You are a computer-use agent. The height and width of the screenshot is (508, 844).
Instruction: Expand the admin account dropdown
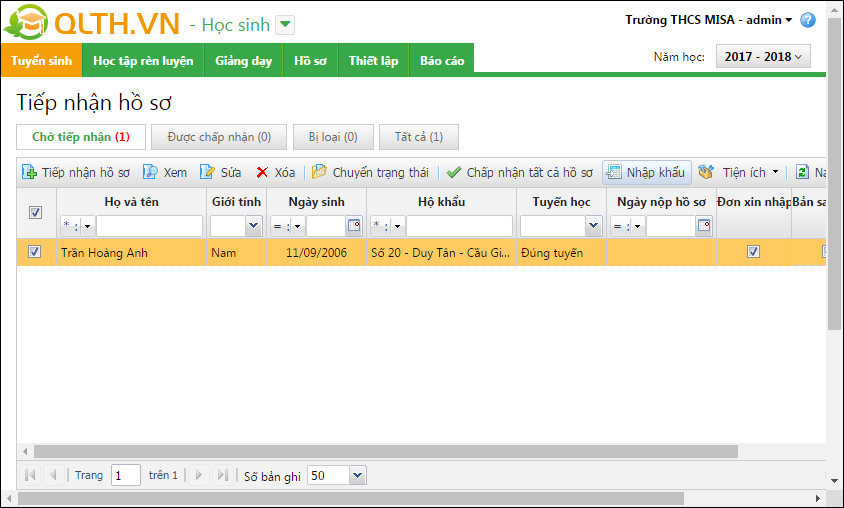tap(789, 20)
